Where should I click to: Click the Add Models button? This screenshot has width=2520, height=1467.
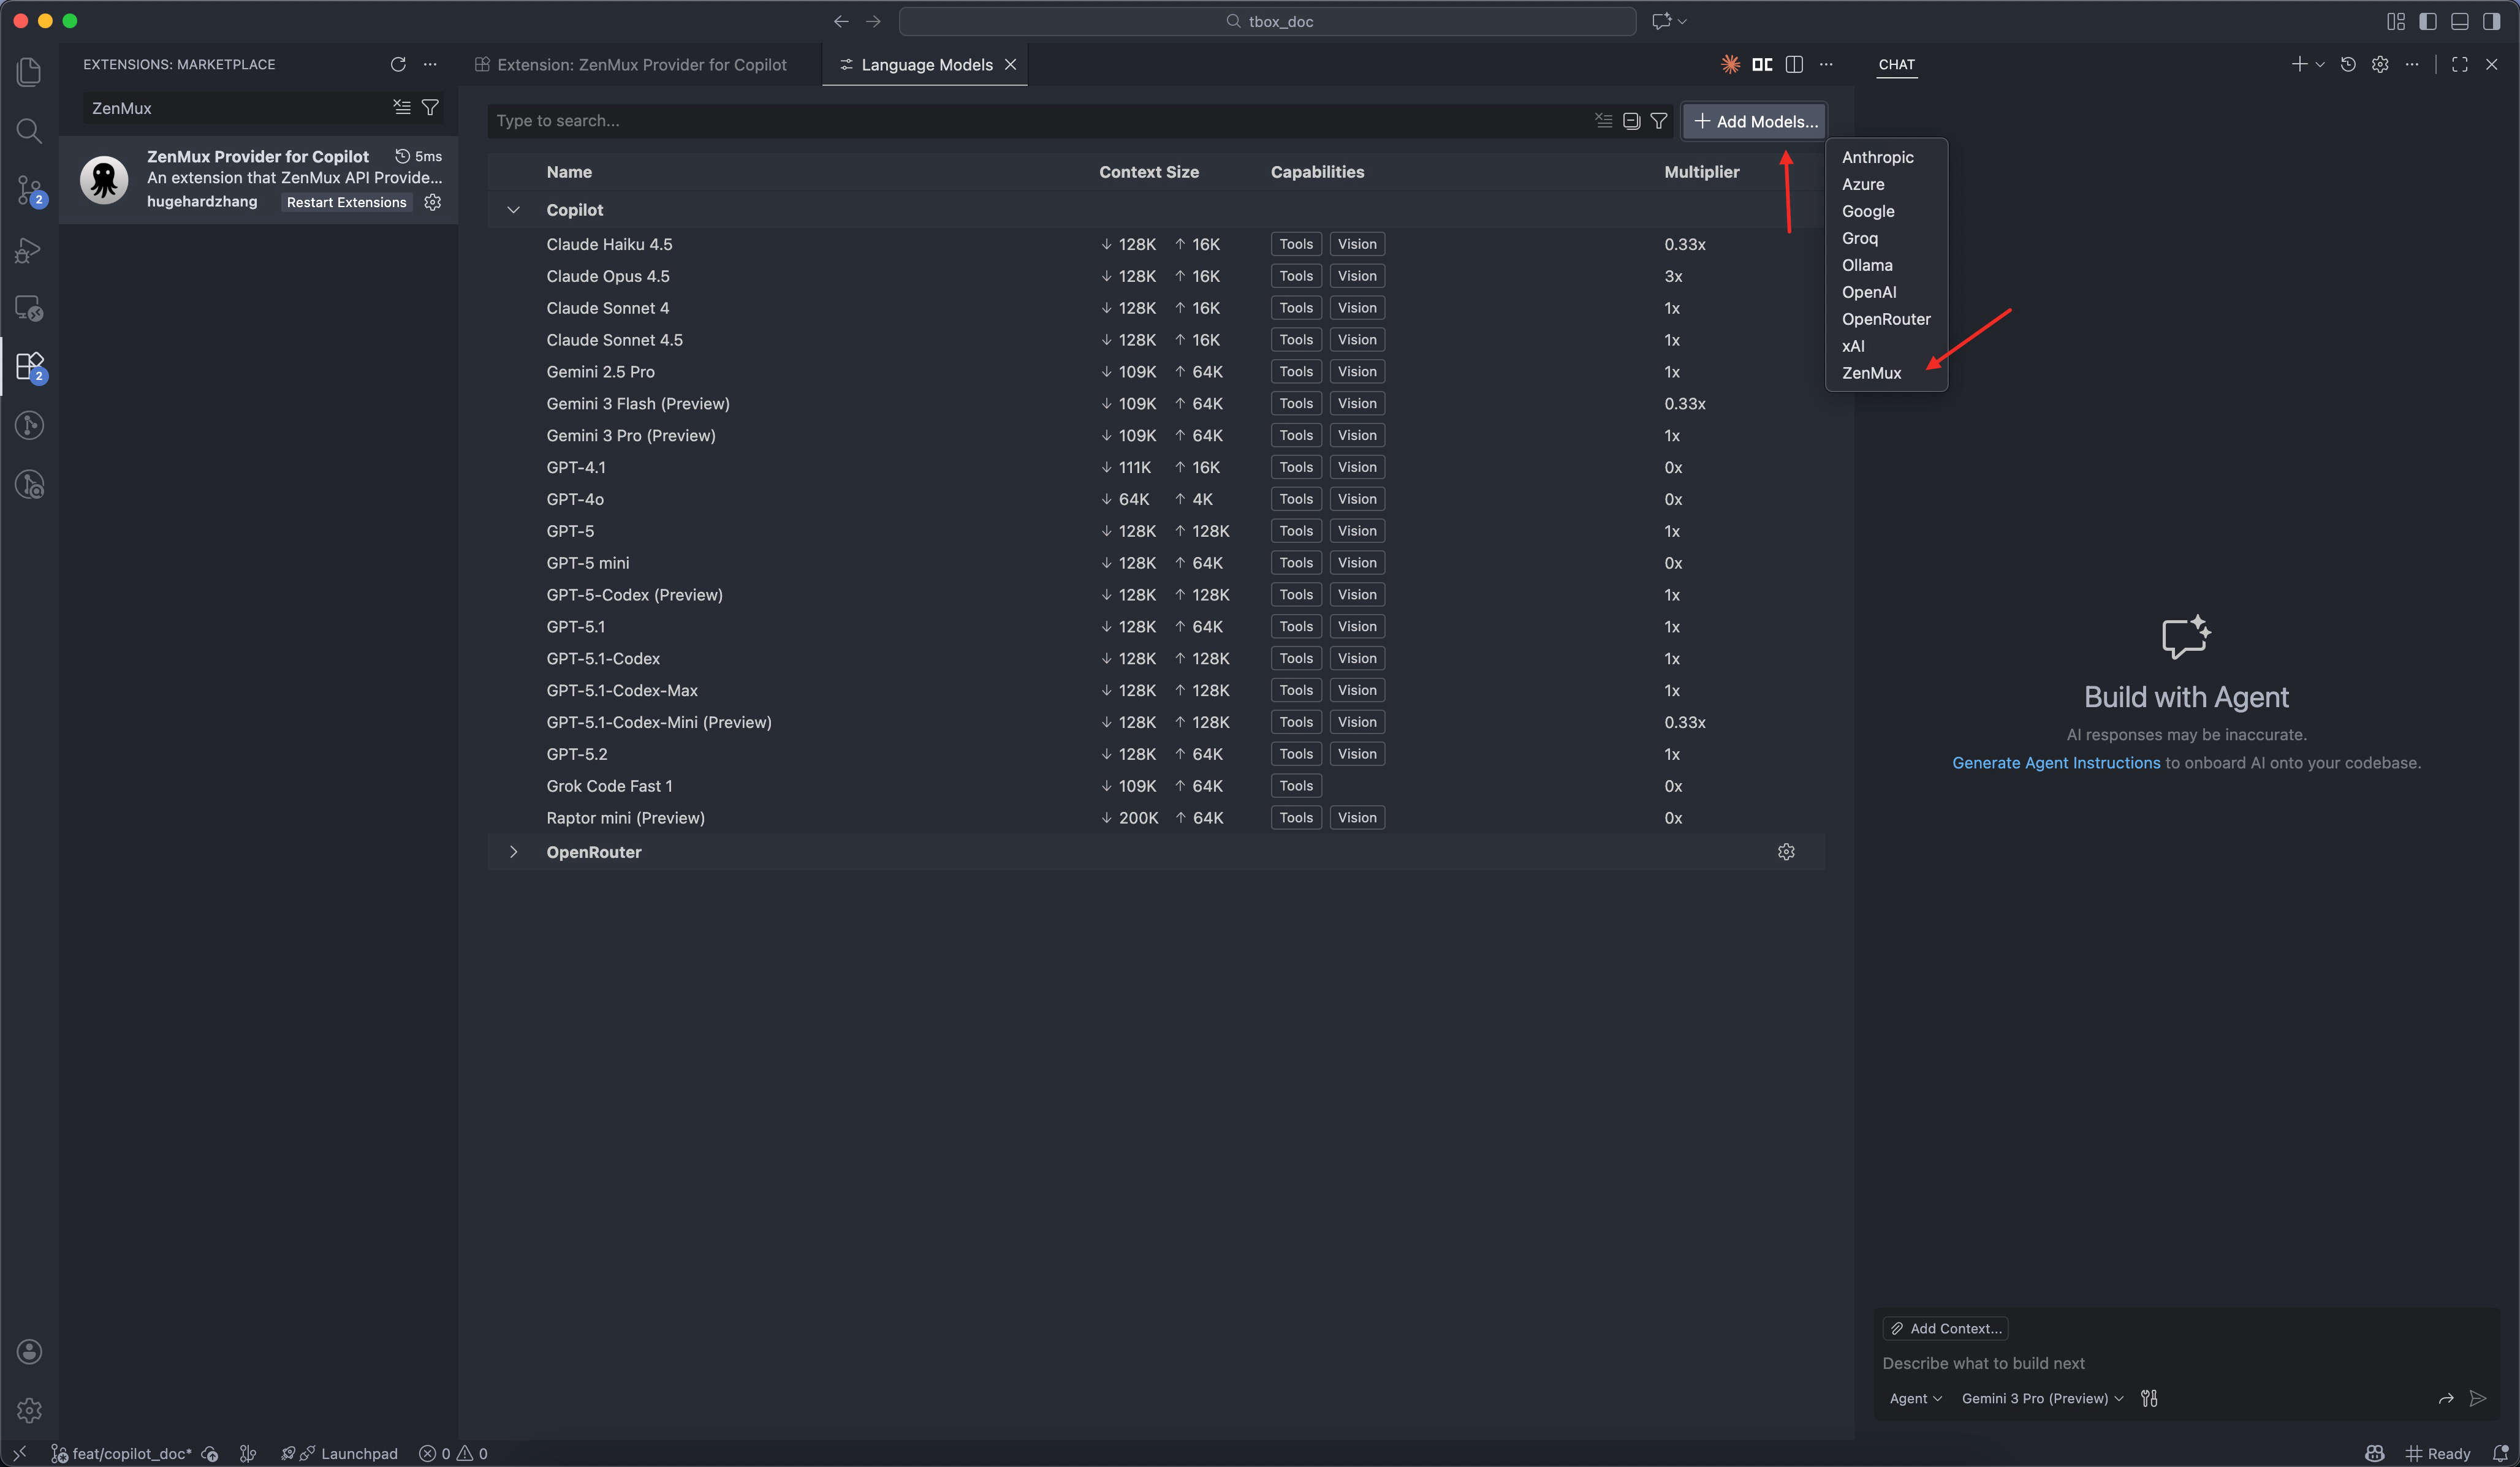[x=1755, y=121]
